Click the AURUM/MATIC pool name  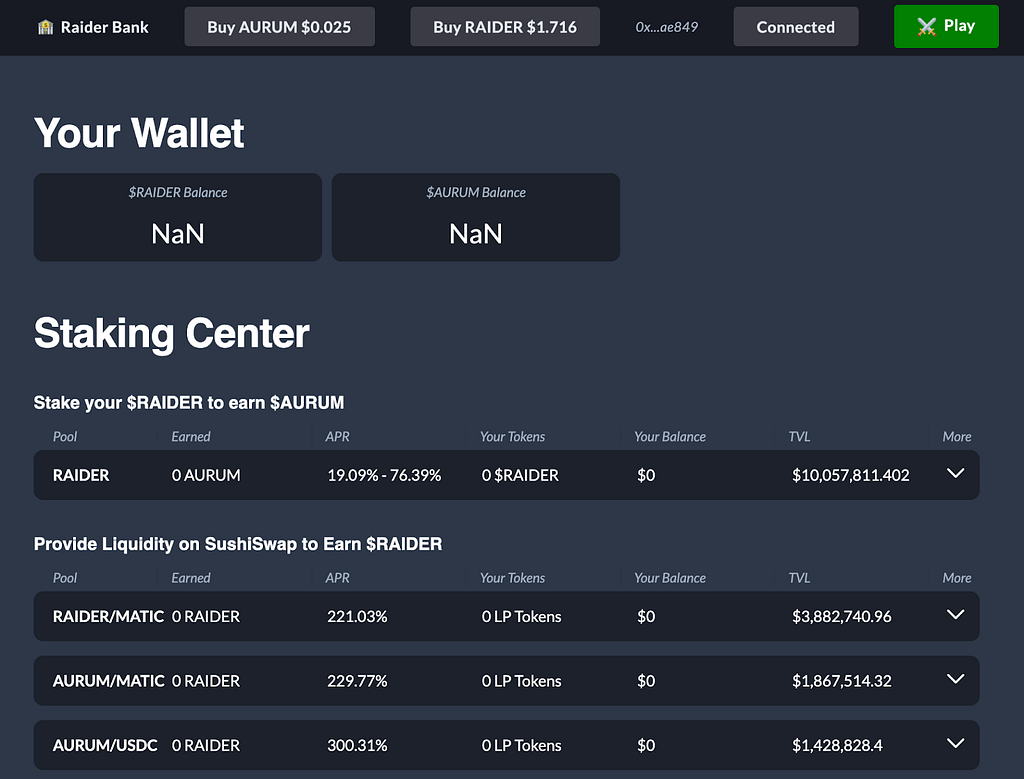coord(108,681)
